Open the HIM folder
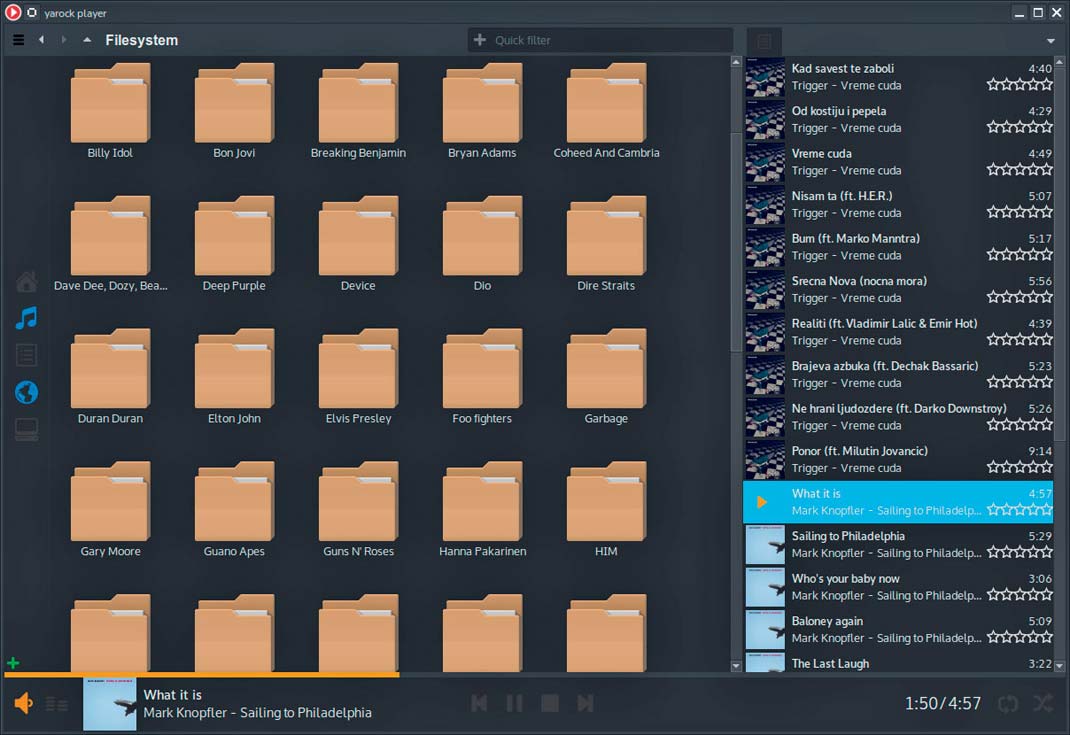This screenshot has height=735, width=1070. pyautogui.click(x=606, y=510)
